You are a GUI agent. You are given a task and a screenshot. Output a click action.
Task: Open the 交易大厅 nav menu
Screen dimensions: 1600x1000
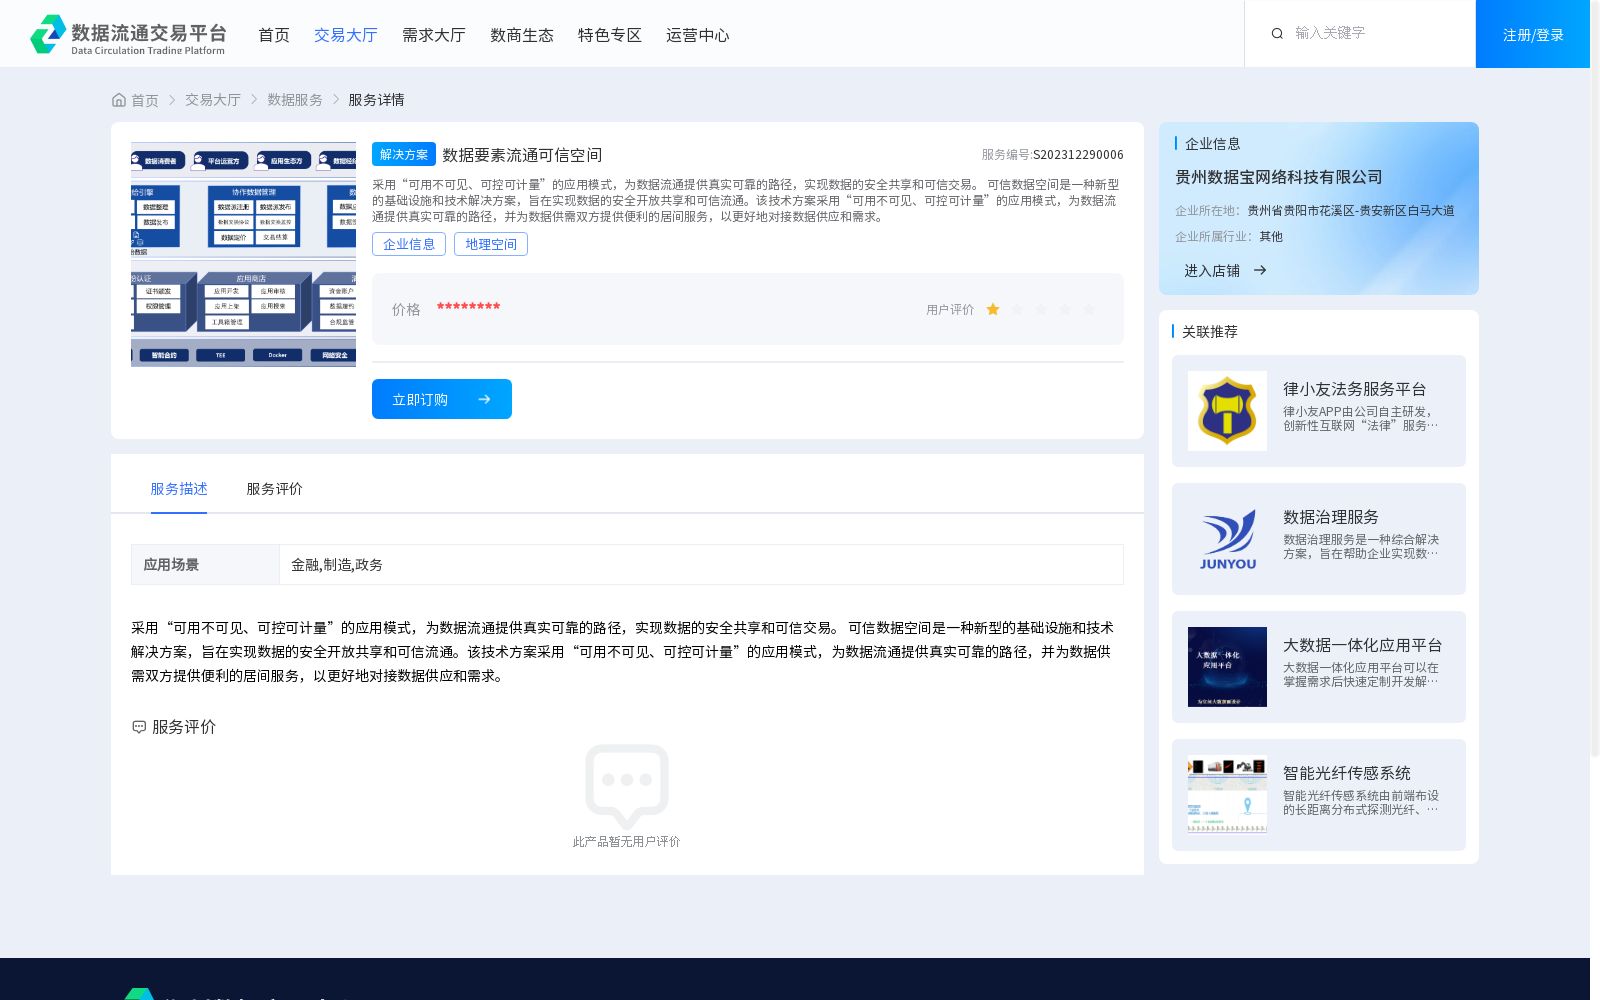coord(346,35)
